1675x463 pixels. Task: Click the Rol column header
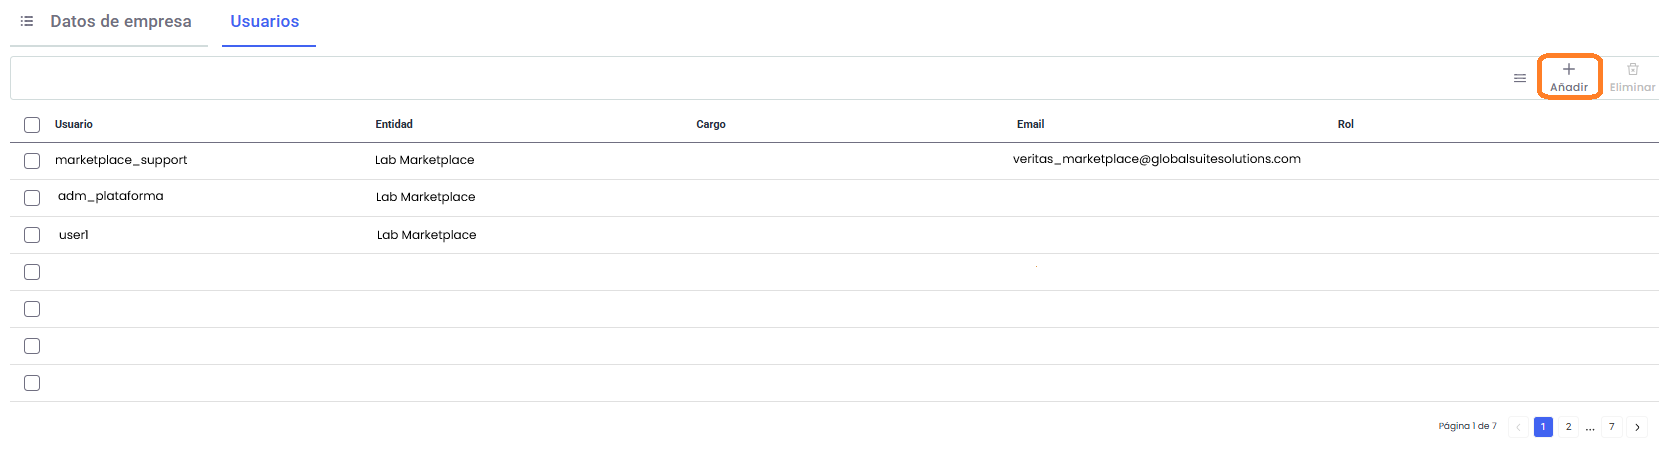point(1345,124)
